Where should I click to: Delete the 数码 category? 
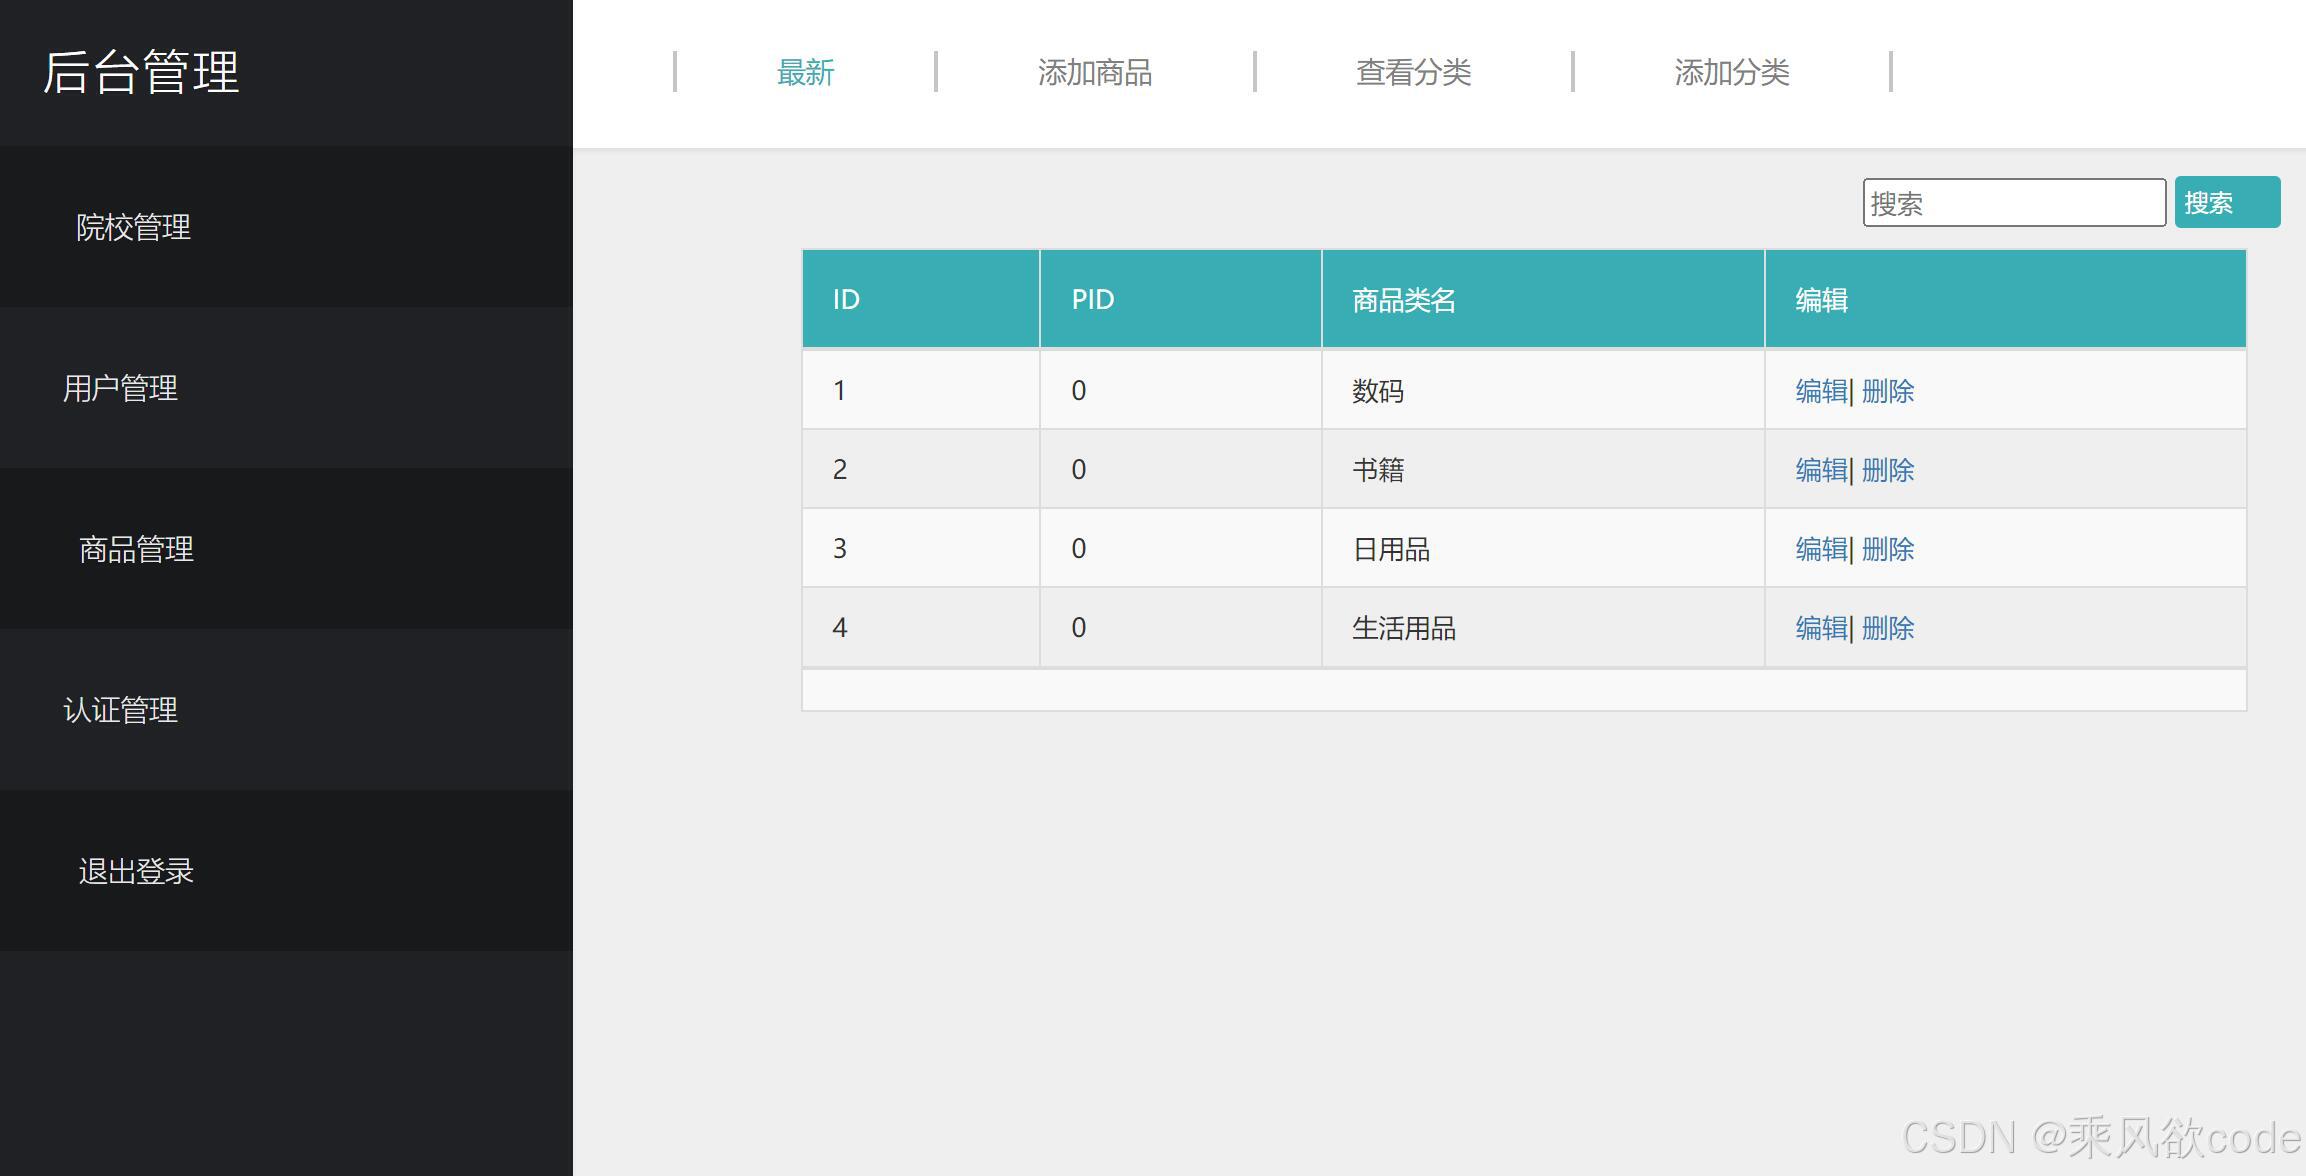(1888, 390)
